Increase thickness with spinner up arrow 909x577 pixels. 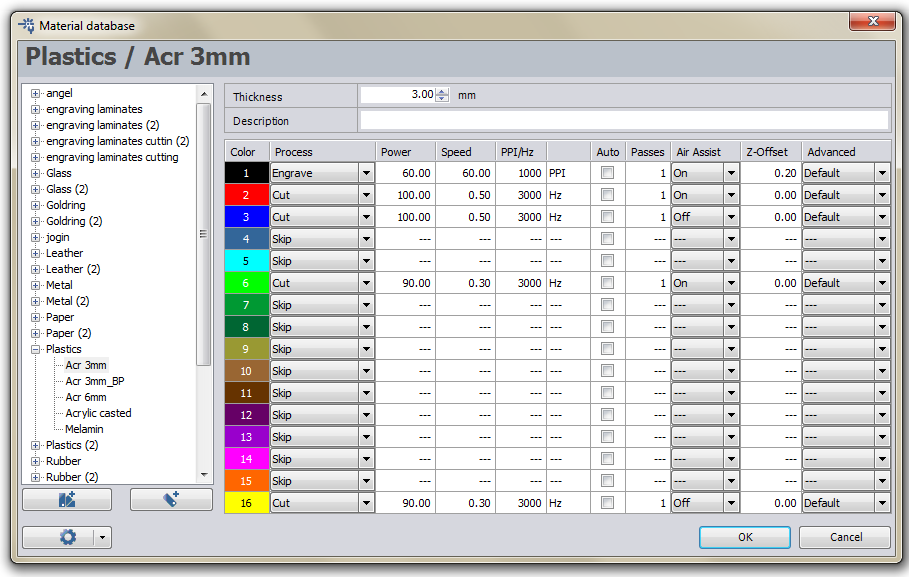pyautogui.click(x=442, y=91)
